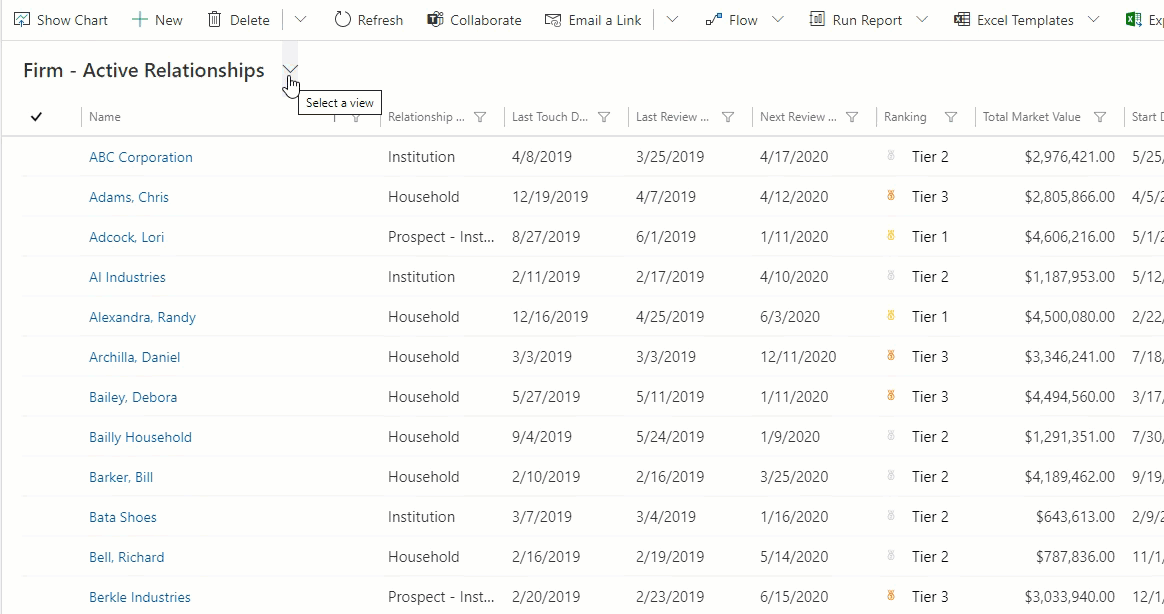Click the Excel Templates icon
This screenshot has height=614, width=1164.
tap(962, 20)
